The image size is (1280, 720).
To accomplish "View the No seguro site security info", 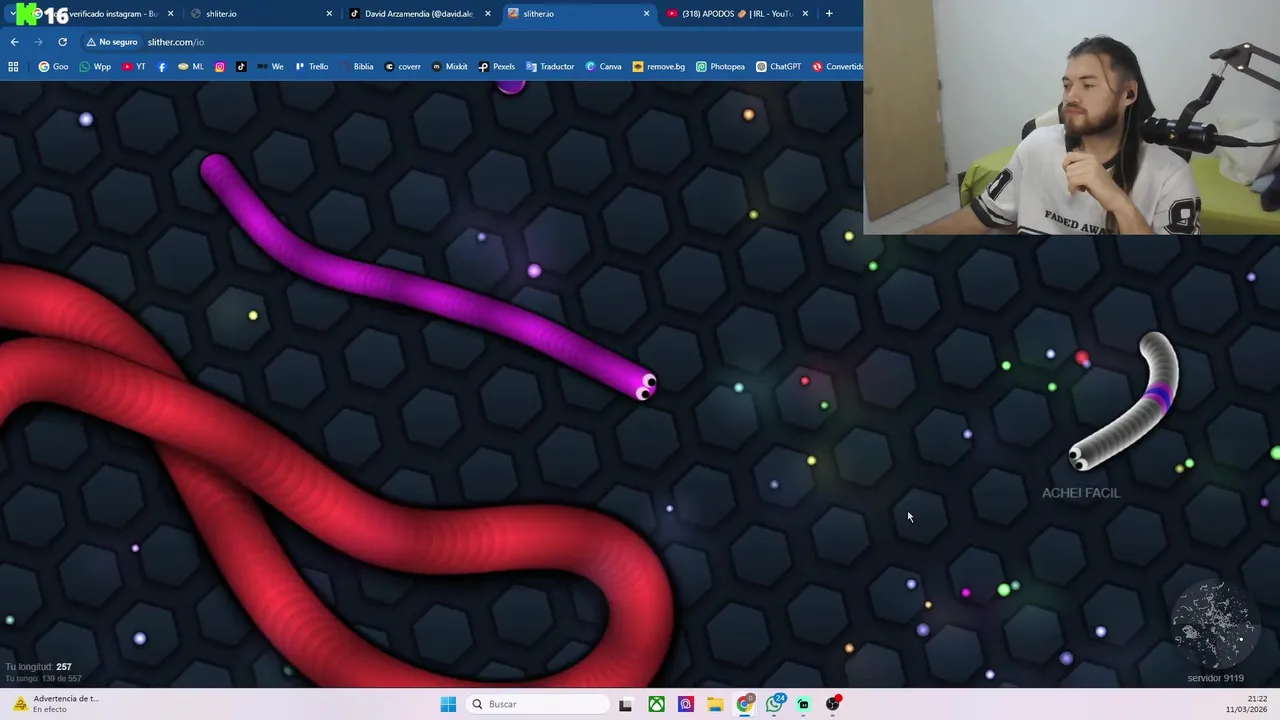I will pyautogui.click(x=112, y=42).
